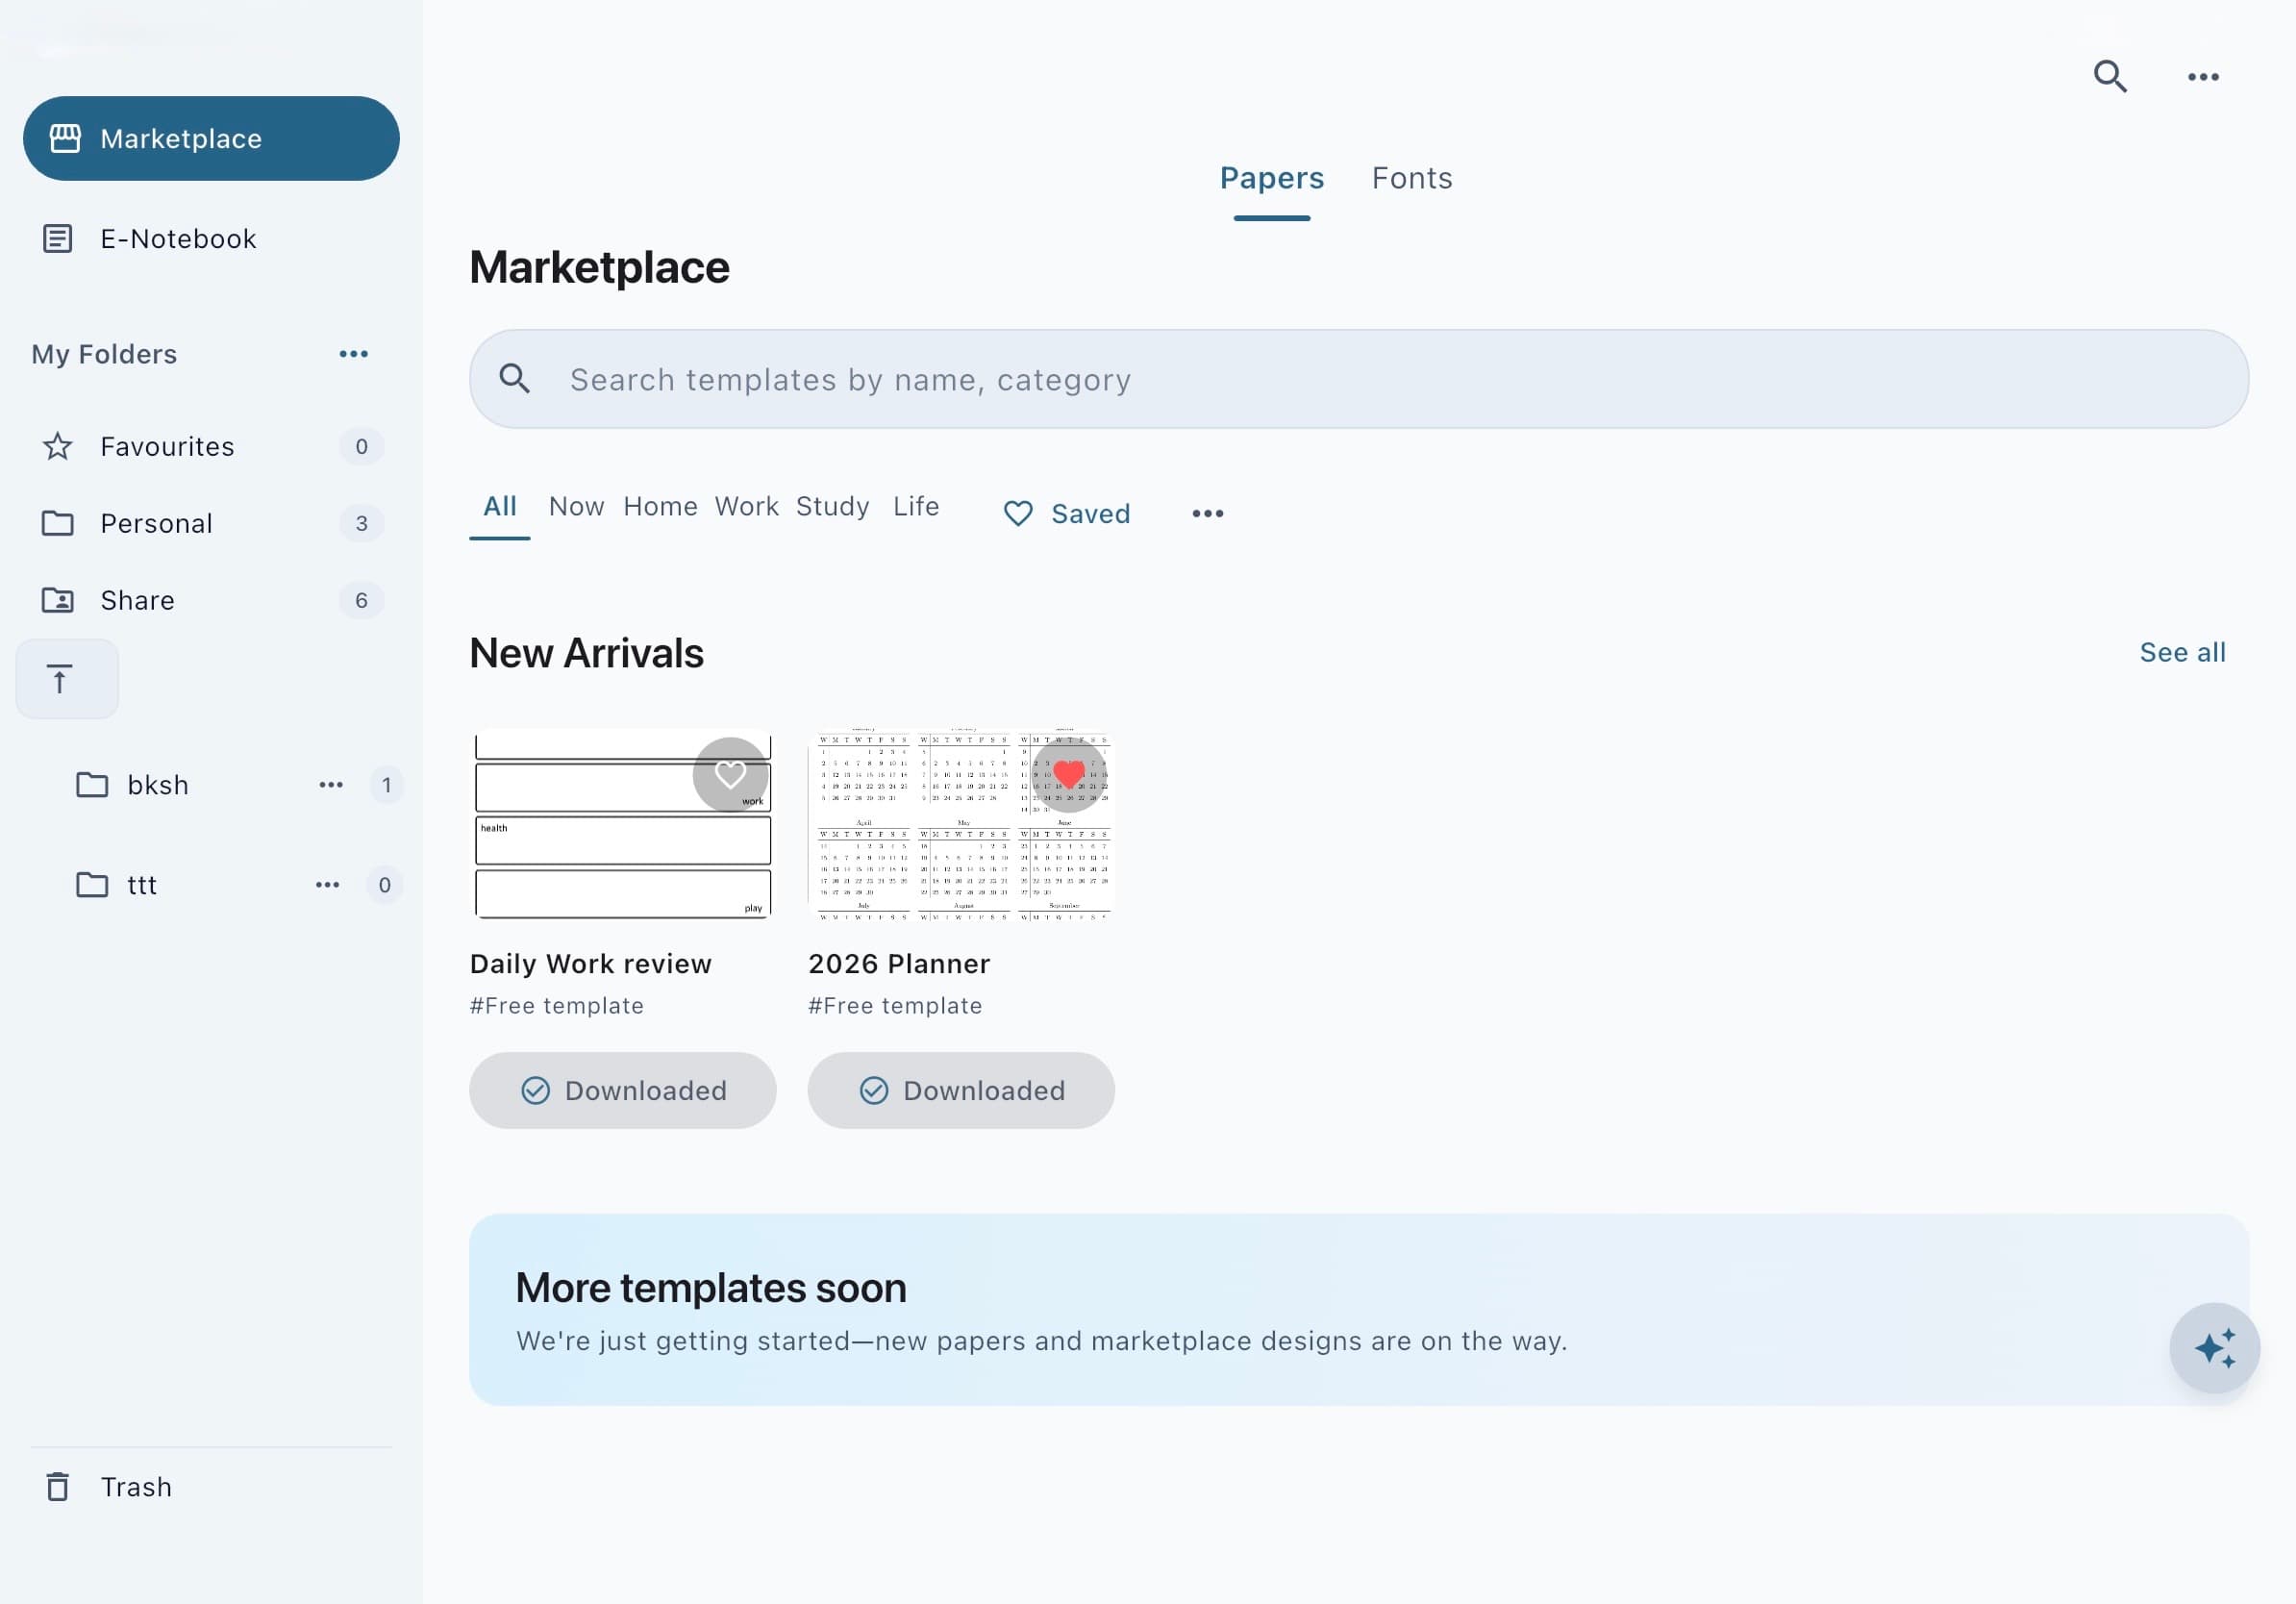Open the Marketplace sidebar item
2296x1604 pixels.
(211, 139)
